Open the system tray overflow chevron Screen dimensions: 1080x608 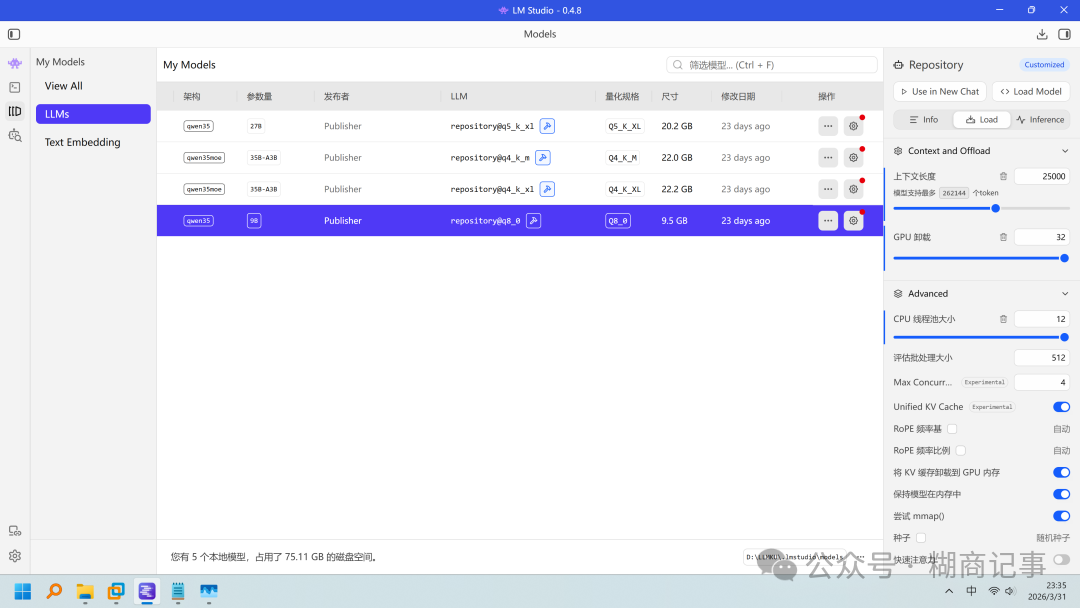pyautogui.click(x=949, y=591)
